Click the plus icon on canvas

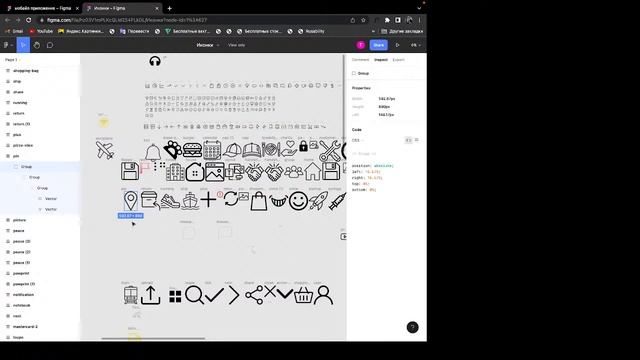208,200
